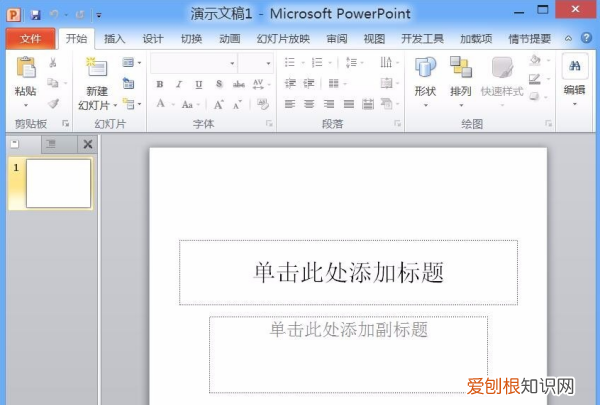Switch to the Insert tab
Viewport: 600px width, 405px height.
tap(114, 39)
